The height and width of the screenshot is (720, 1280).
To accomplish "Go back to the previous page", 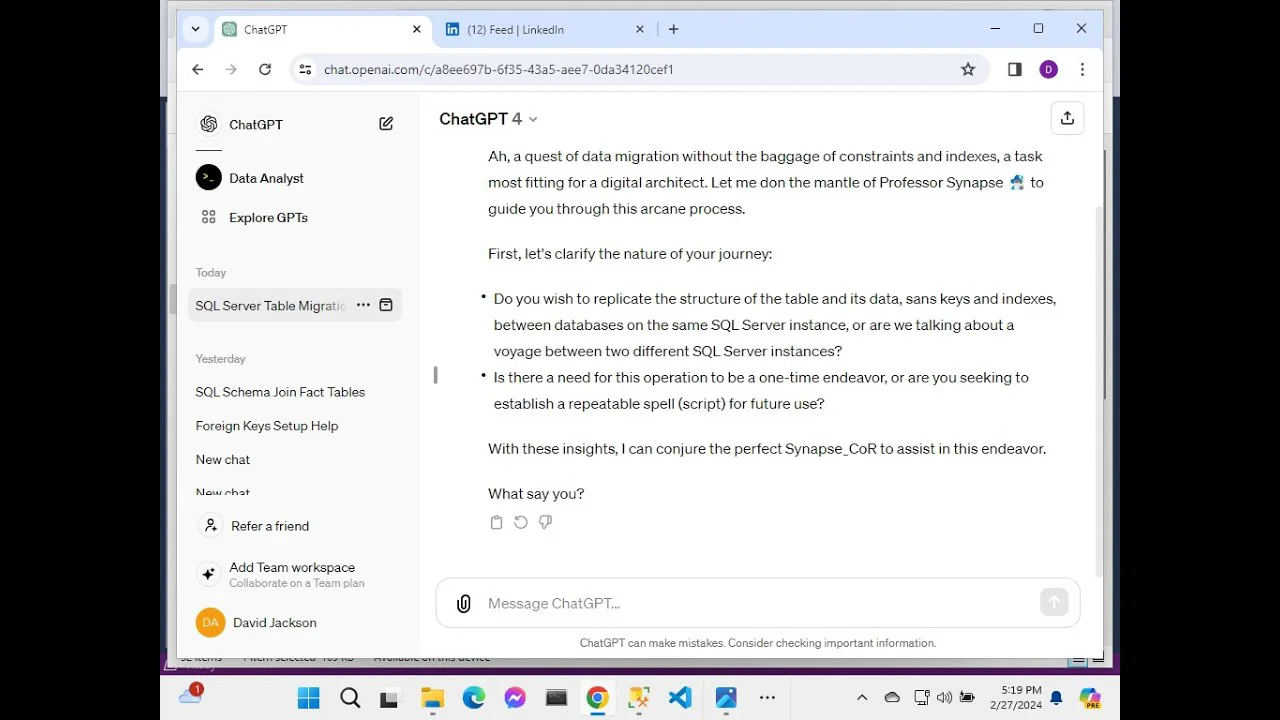I will click(x=198, y=69).
